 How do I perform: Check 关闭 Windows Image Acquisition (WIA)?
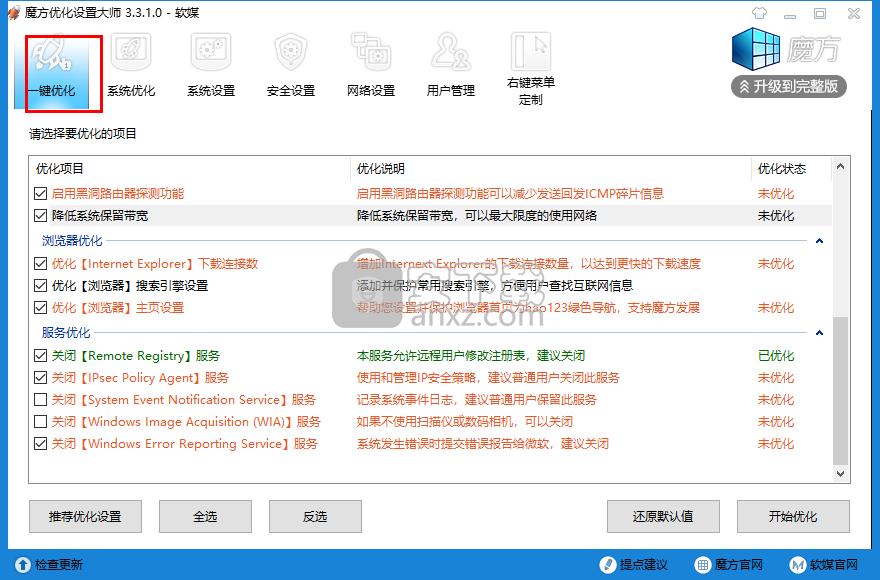tap(40, 422)
